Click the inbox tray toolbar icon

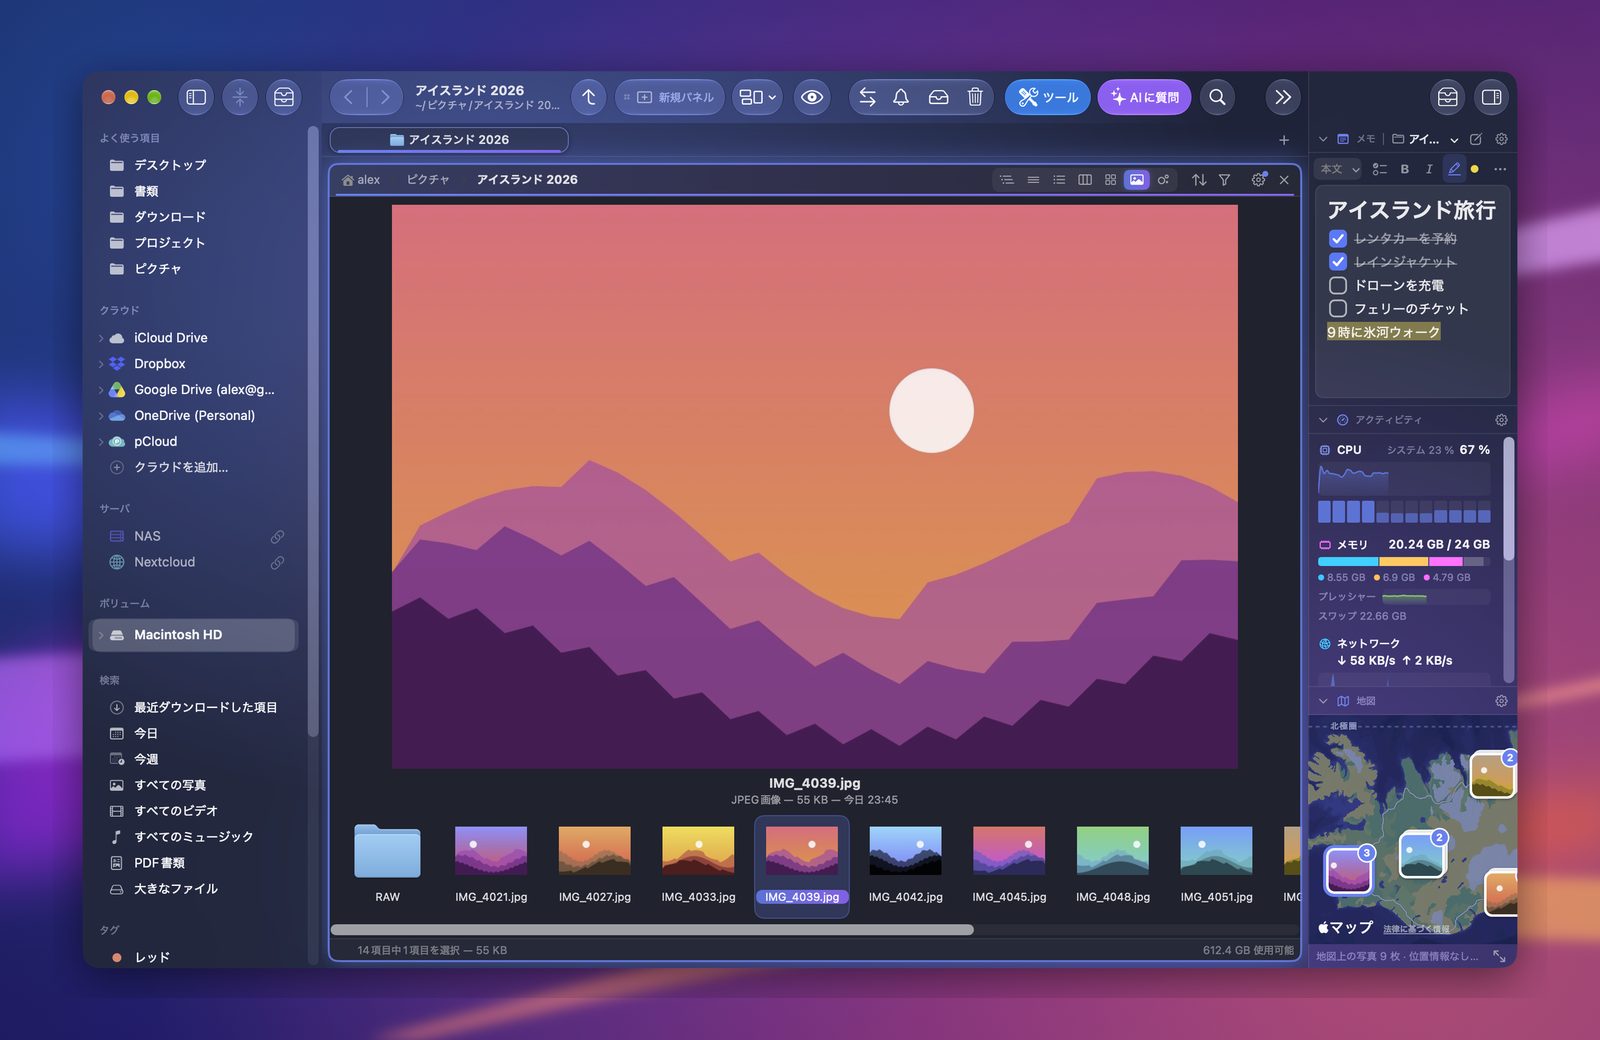(x=938, y=97)
